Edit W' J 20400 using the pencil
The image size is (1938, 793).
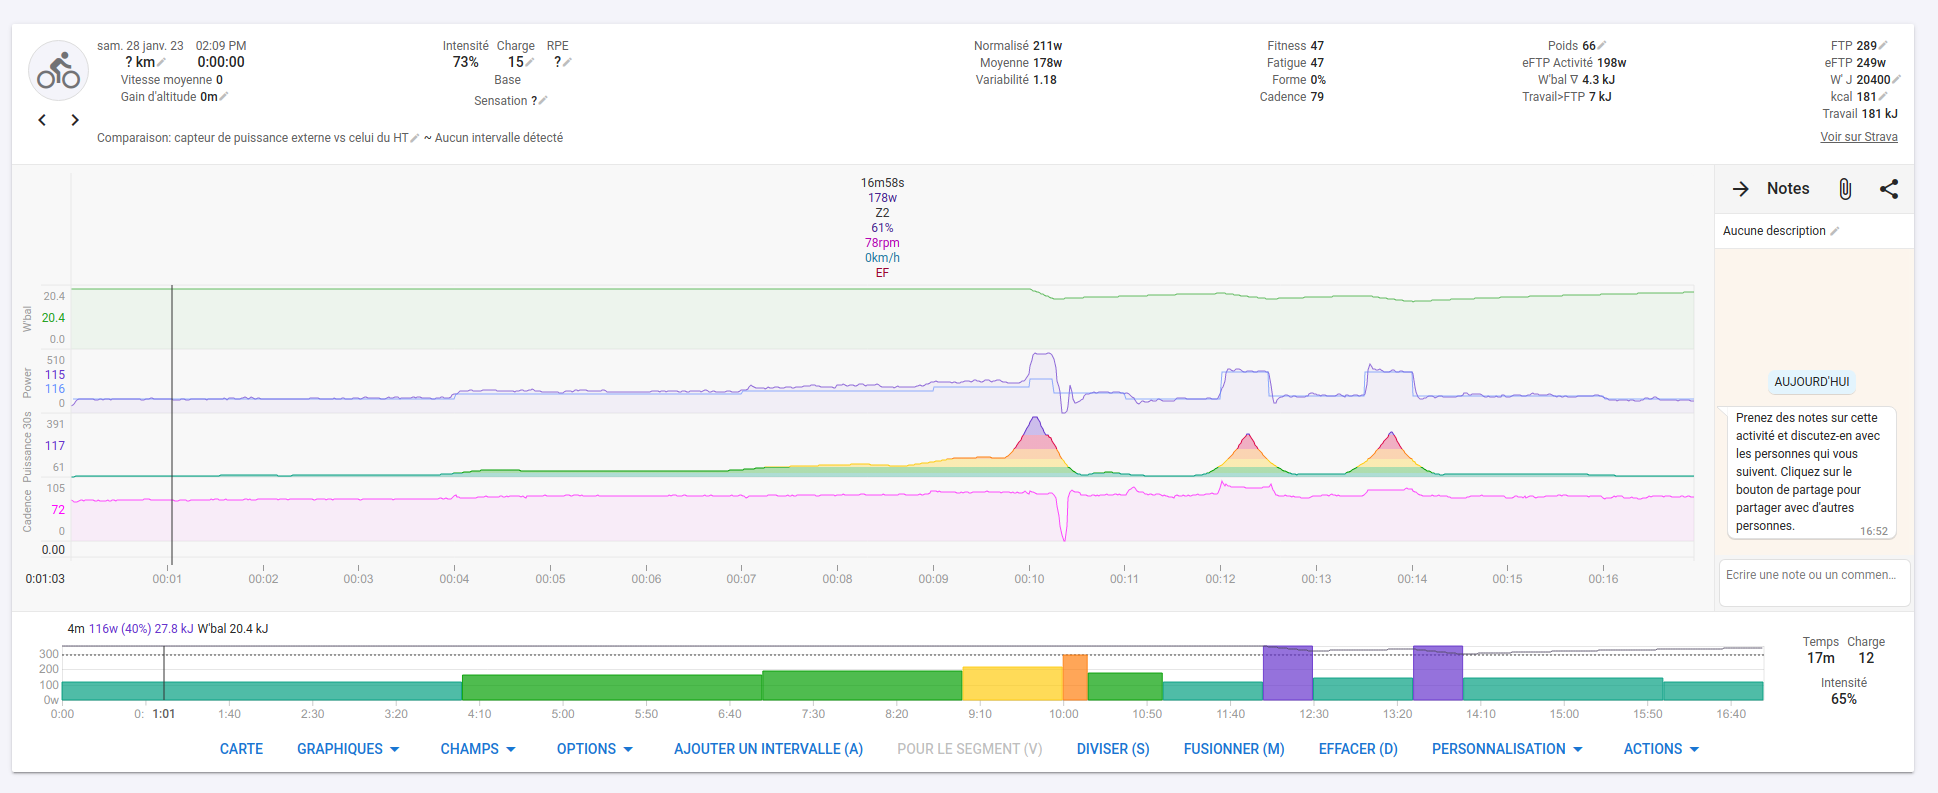[x=1896, y=79]
